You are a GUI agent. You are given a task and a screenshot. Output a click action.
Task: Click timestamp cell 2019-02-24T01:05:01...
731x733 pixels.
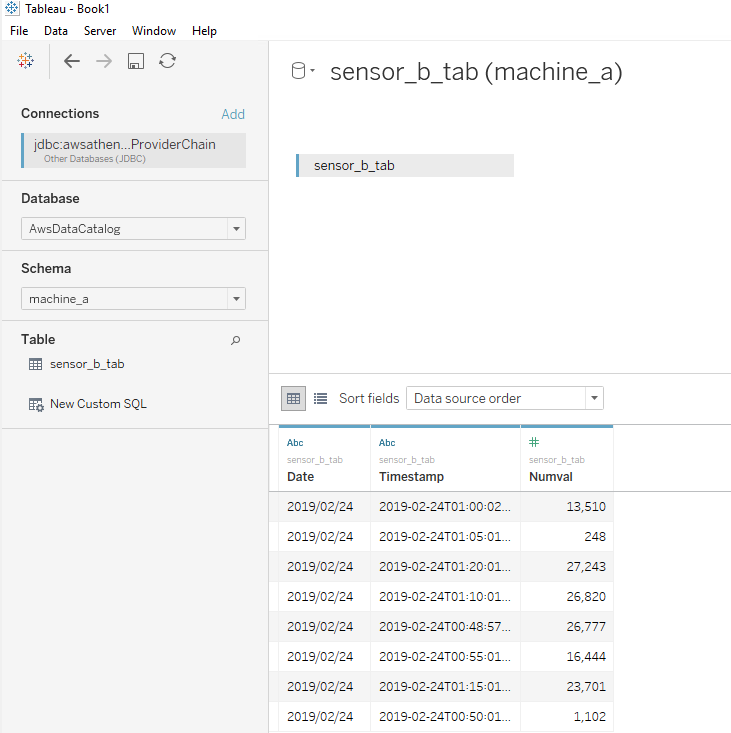click(x=445, y=537)
